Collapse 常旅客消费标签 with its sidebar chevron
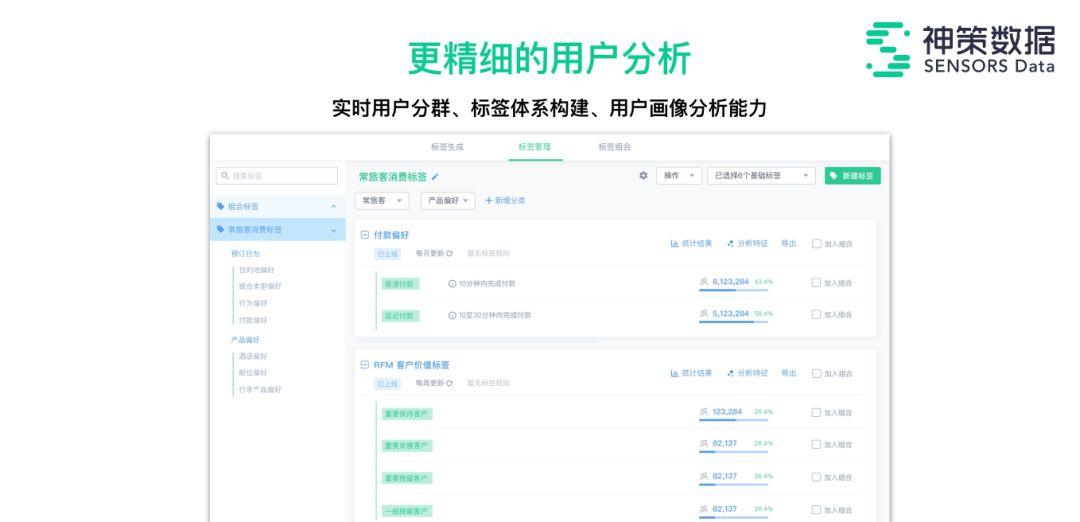The image size is (1080, 522). [x=333, y=230]
